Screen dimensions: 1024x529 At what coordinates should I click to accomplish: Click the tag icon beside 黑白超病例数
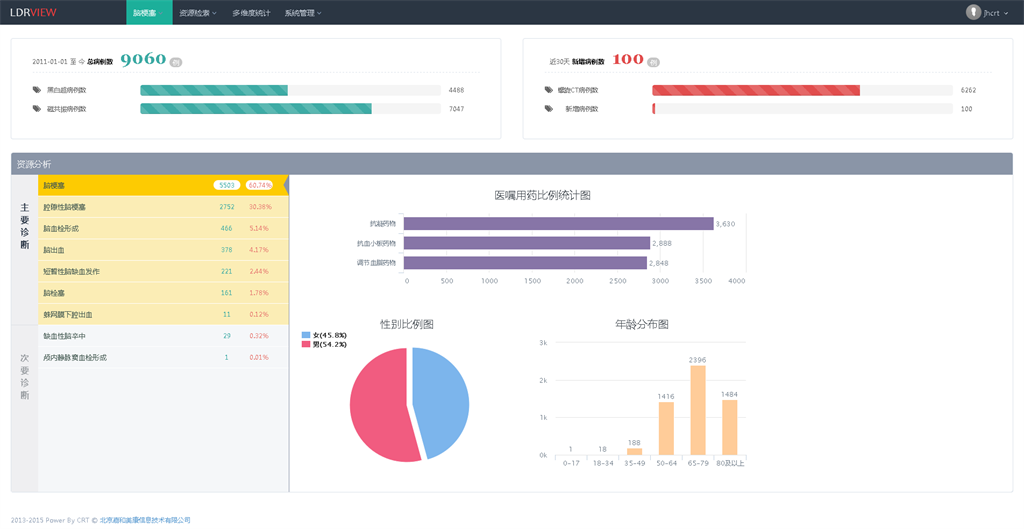pos(37,90)
